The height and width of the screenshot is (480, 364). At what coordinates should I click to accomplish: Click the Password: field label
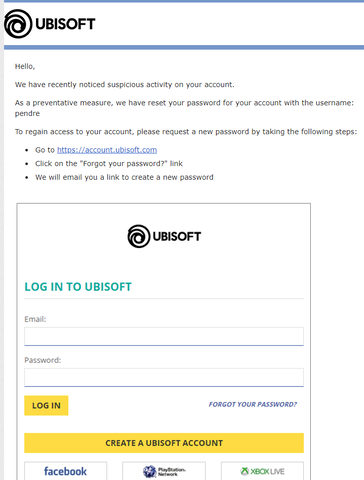43,360
